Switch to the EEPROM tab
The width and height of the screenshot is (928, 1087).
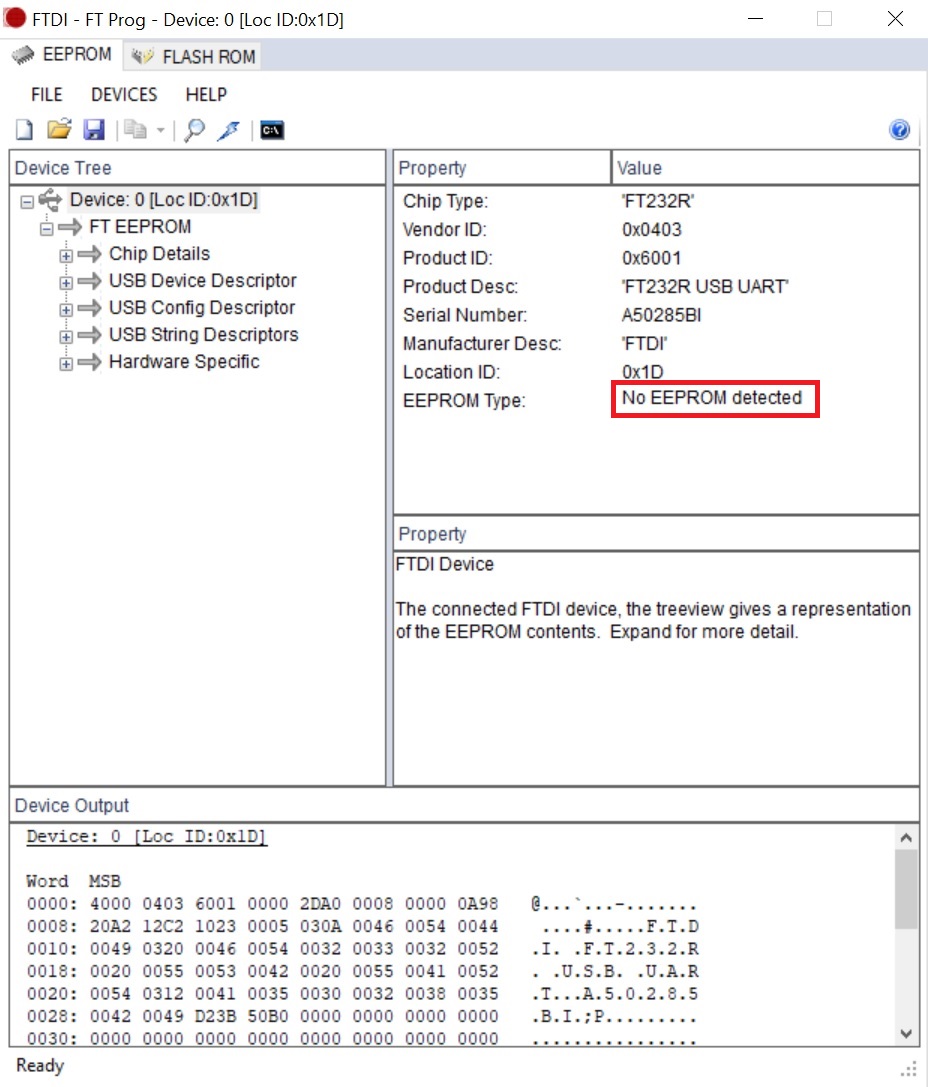click(x=62, y=55)
